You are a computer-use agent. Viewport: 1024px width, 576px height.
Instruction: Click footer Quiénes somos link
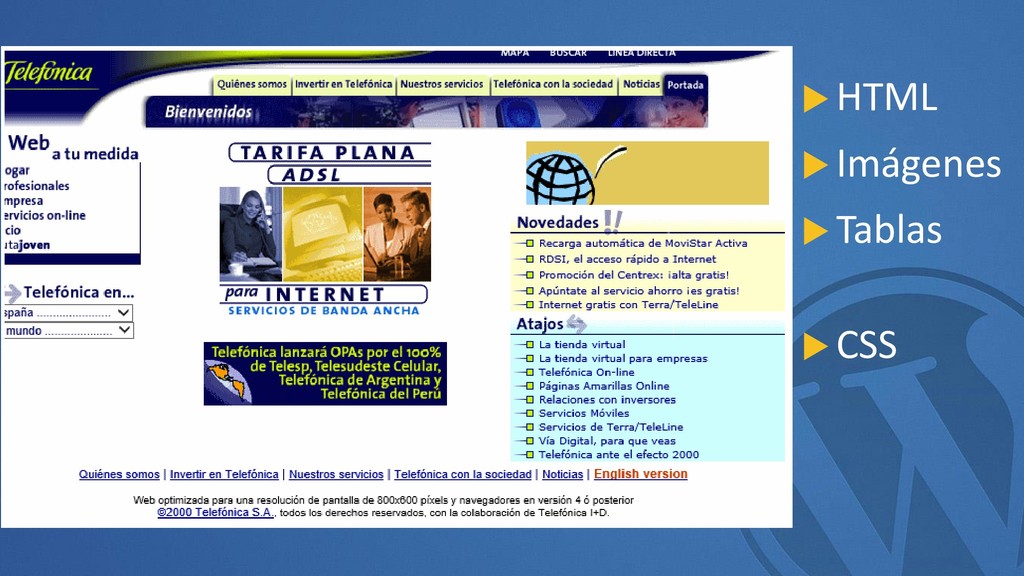click(x=119, y=474)
